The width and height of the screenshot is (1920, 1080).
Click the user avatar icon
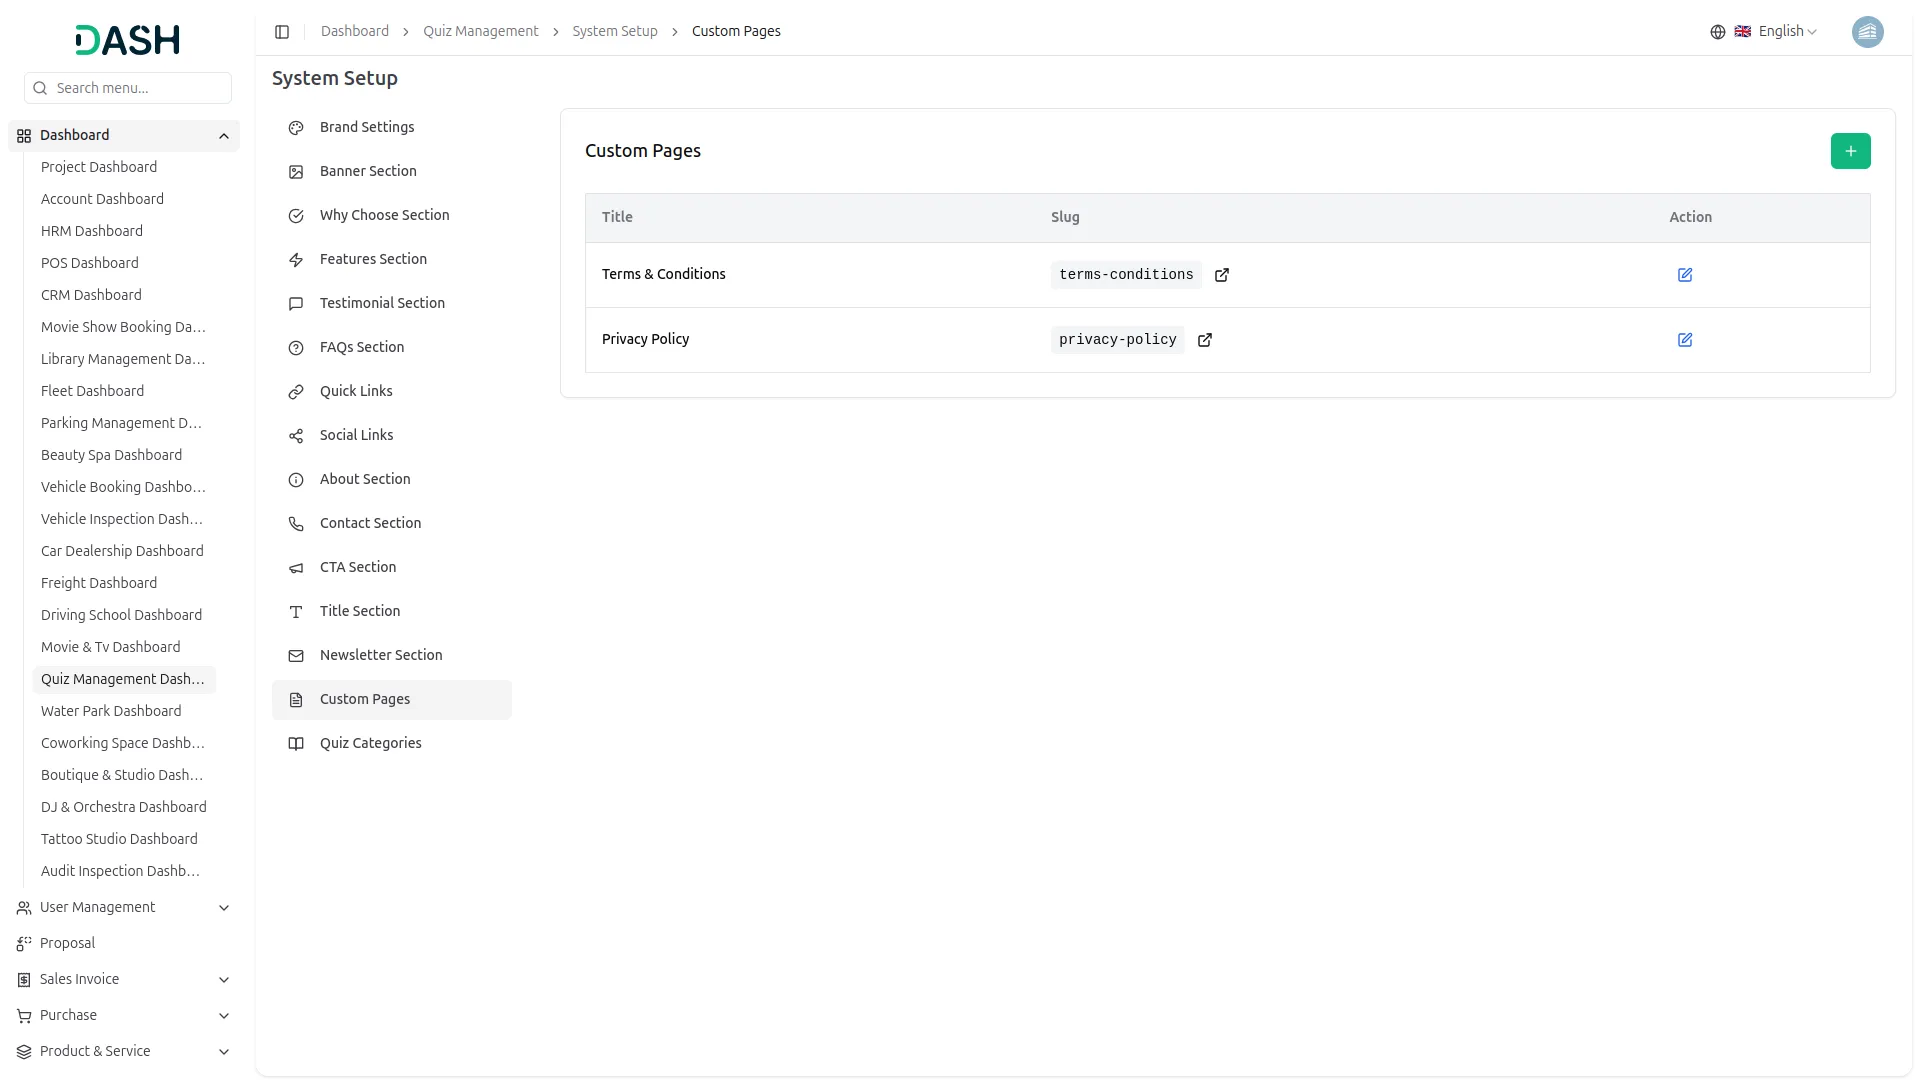pos(1867,32)
